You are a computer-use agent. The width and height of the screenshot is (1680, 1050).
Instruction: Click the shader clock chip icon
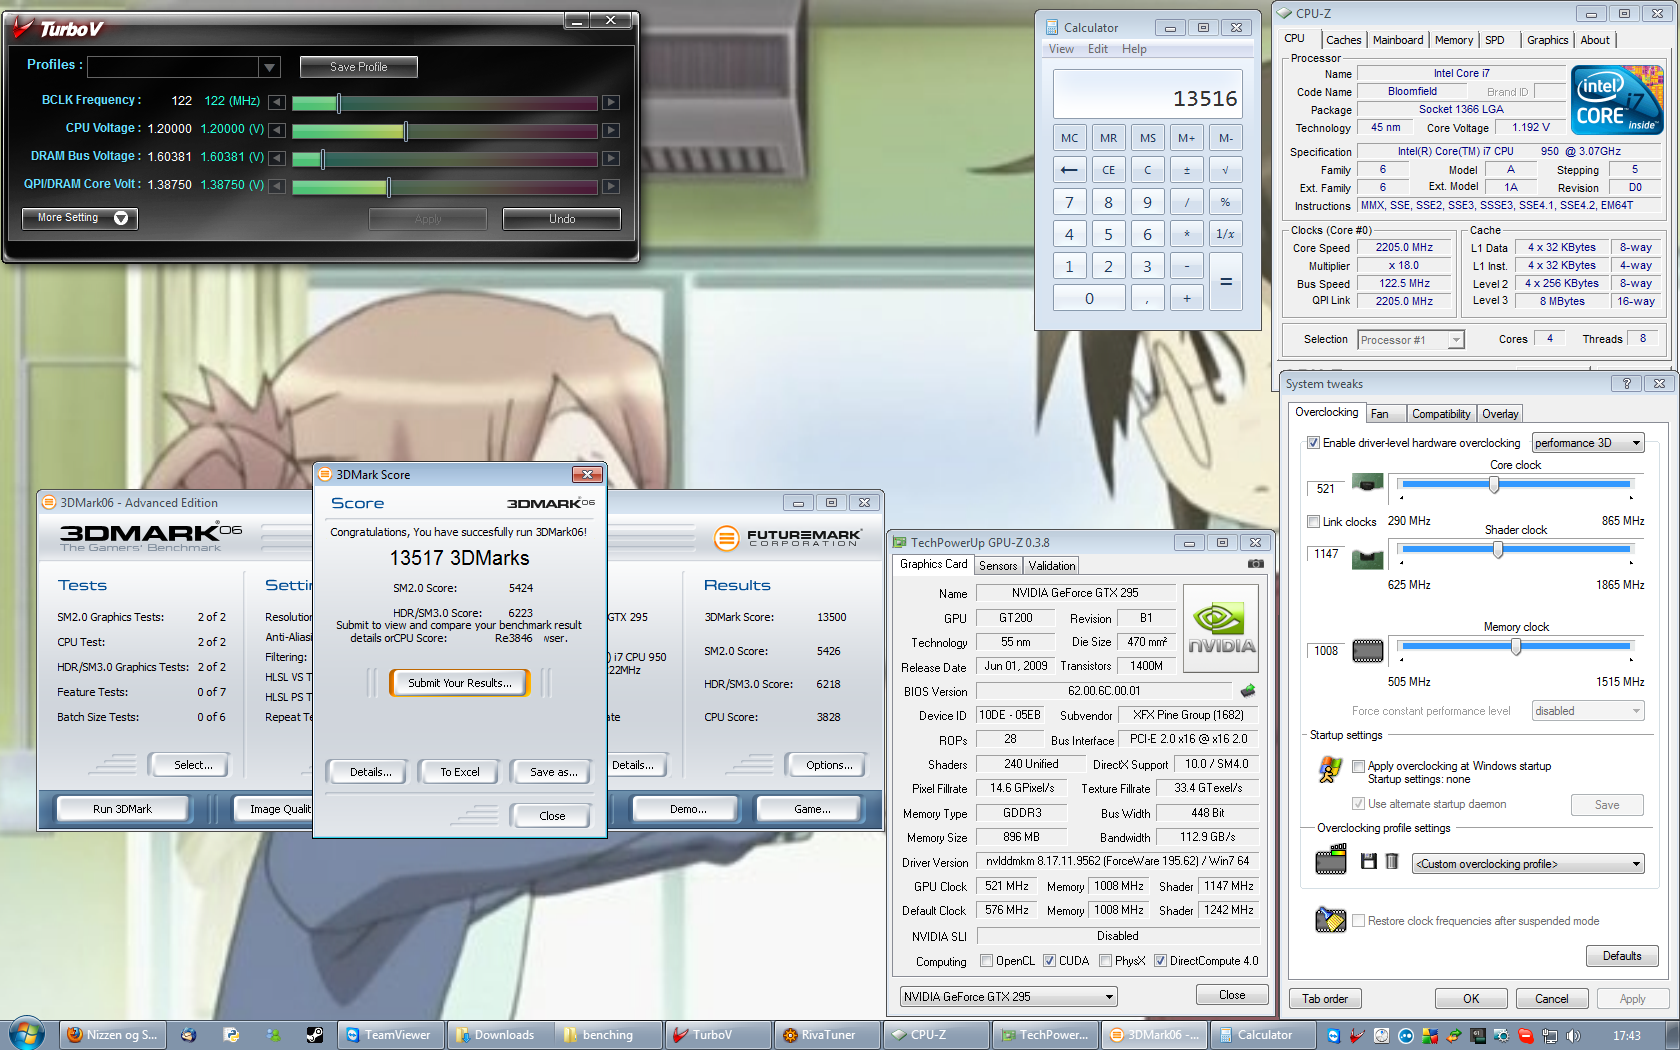pyautogui.click(x=1367, y=557)
